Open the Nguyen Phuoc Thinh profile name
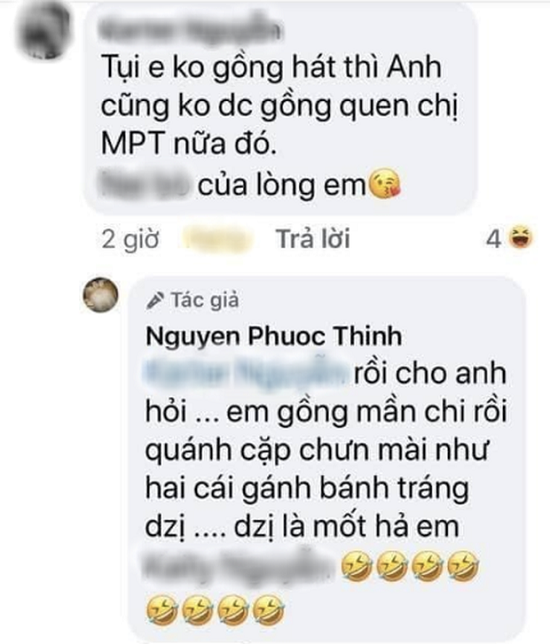 coord(274,336)
